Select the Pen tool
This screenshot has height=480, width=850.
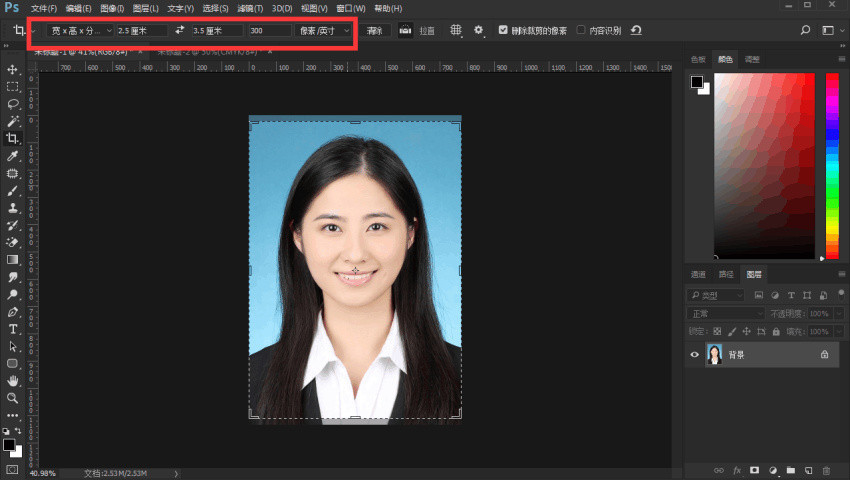(12, 312)
